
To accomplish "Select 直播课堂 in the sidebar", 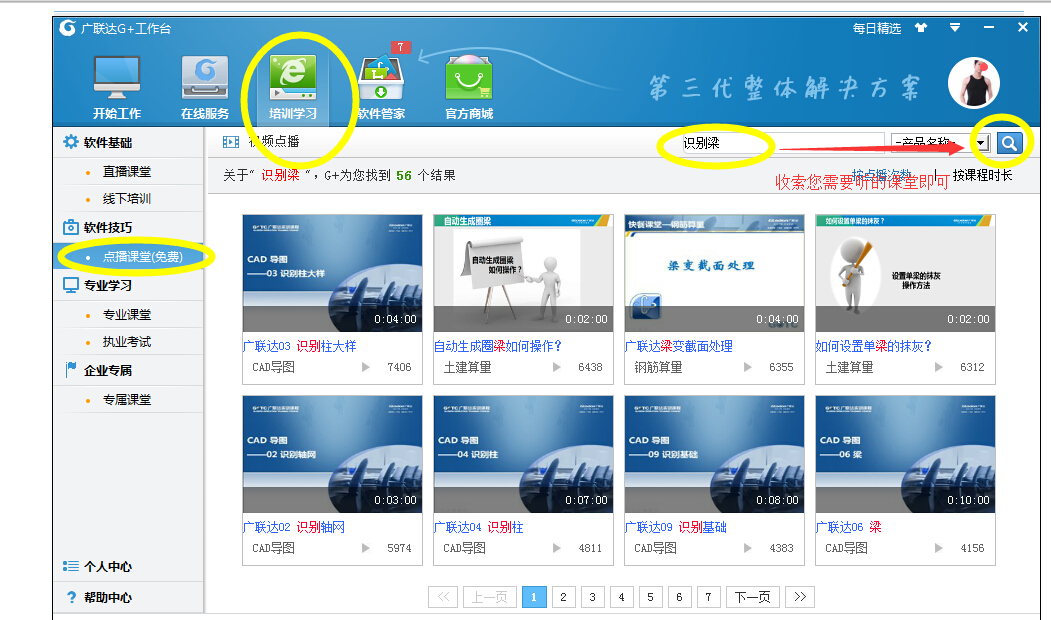I will point(127,172).
